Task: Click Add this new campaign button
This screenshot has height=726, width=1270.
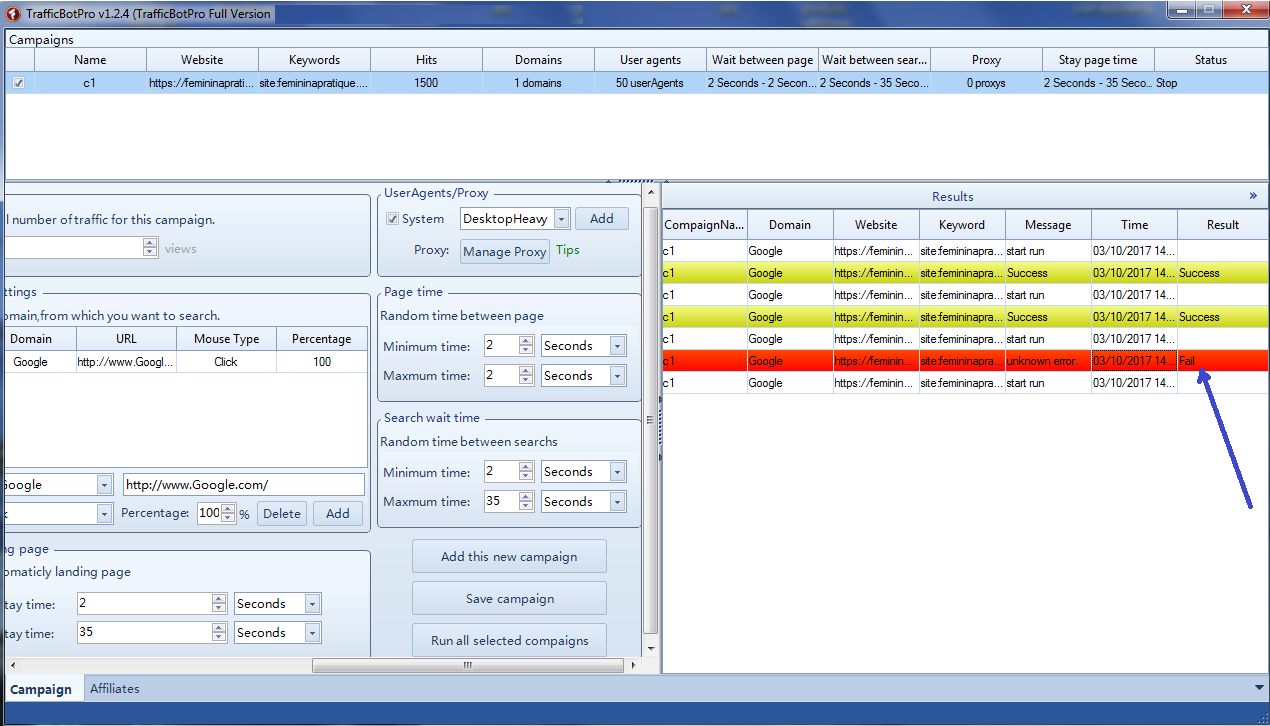Action: pos(509,557)
